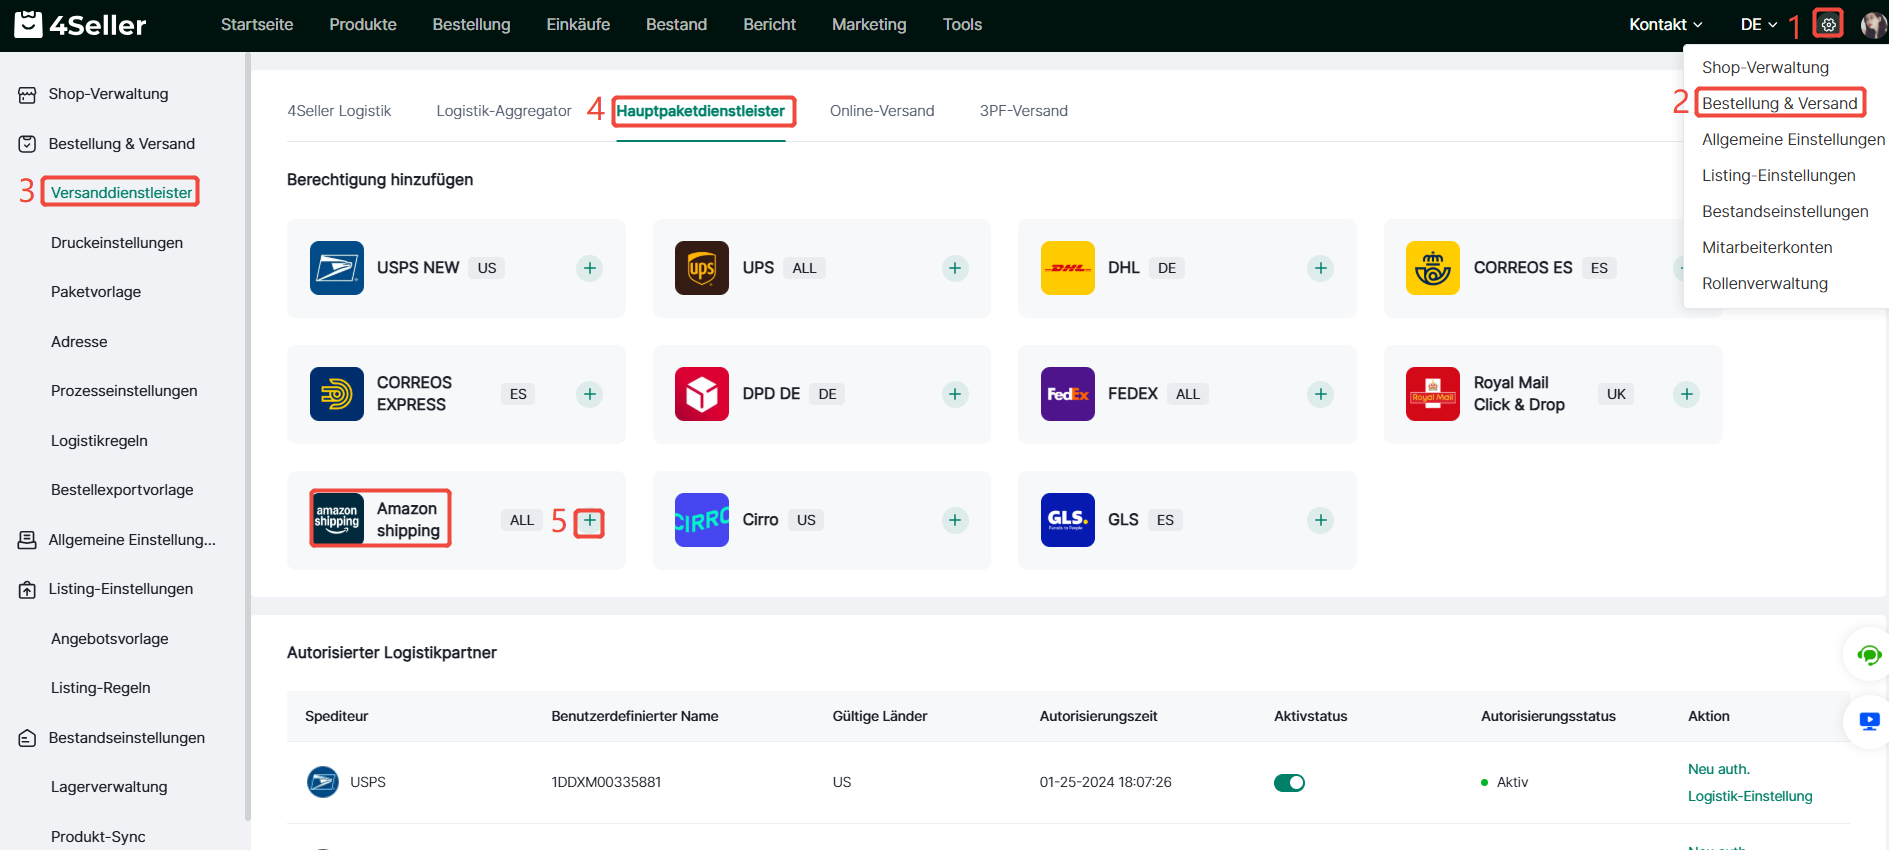Choose Listing-Einstellungen in settings dropdown
This screenshot has height=850, width=1889.
[x=1779, y=176]
